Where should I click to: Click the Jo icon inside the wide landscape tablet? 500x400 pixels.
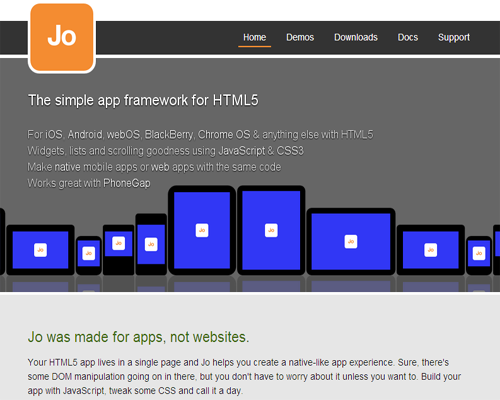pyautogui.click(x=351, y=242)
